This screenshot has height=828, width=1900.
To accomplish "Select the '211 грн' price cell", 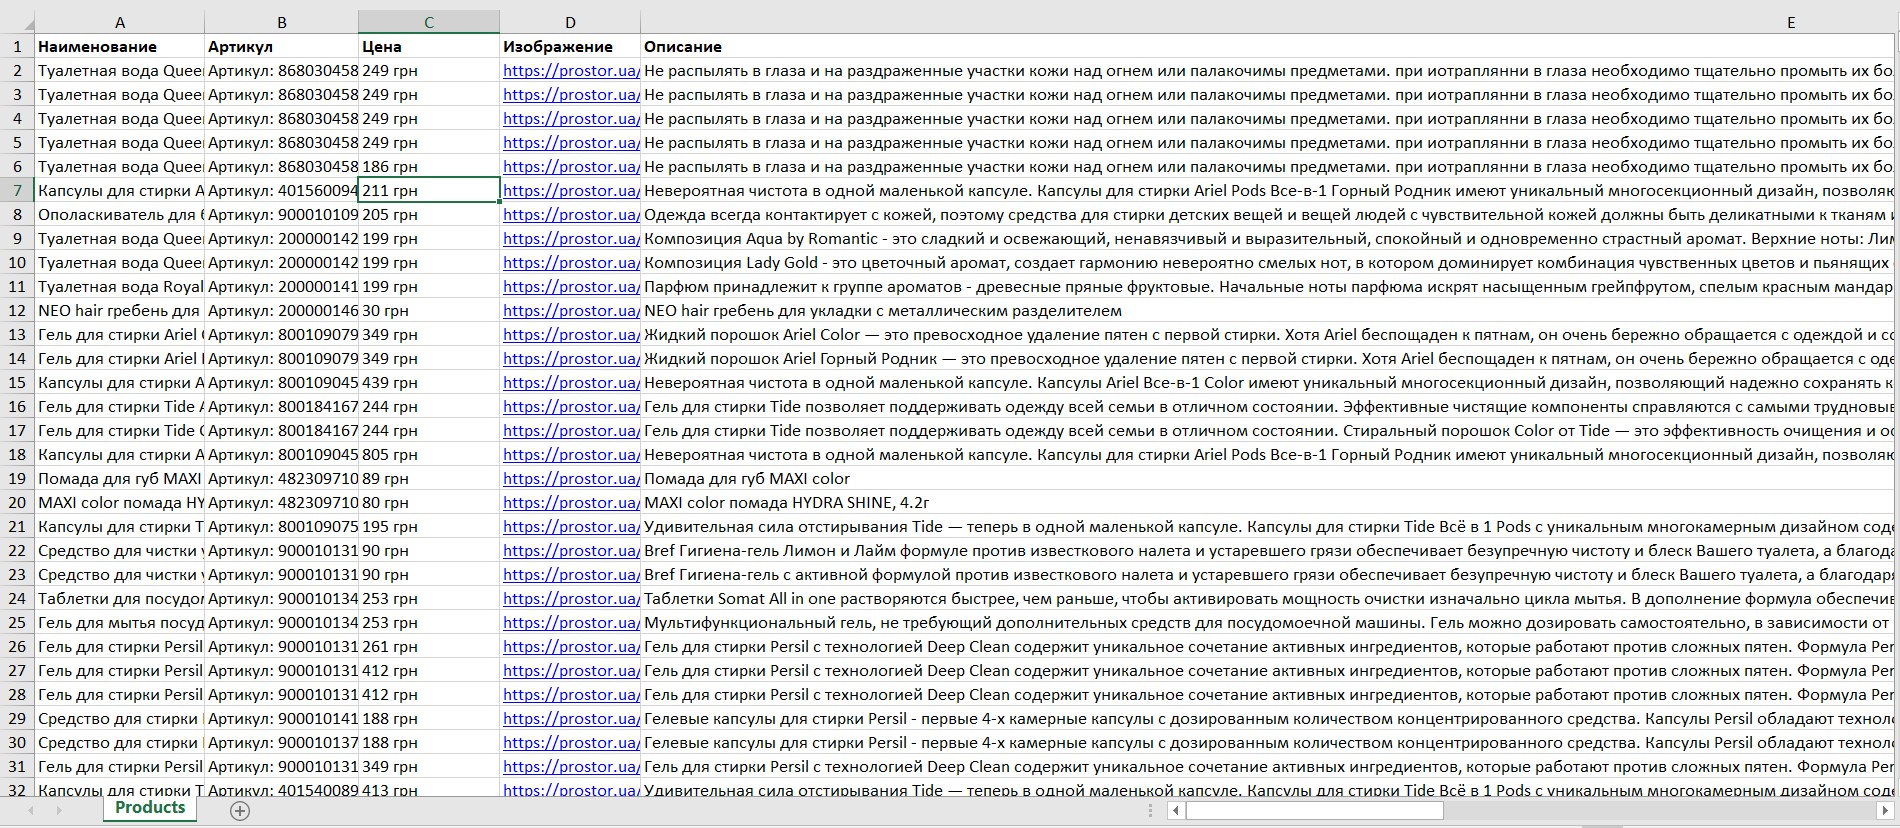I will point(429,190).
